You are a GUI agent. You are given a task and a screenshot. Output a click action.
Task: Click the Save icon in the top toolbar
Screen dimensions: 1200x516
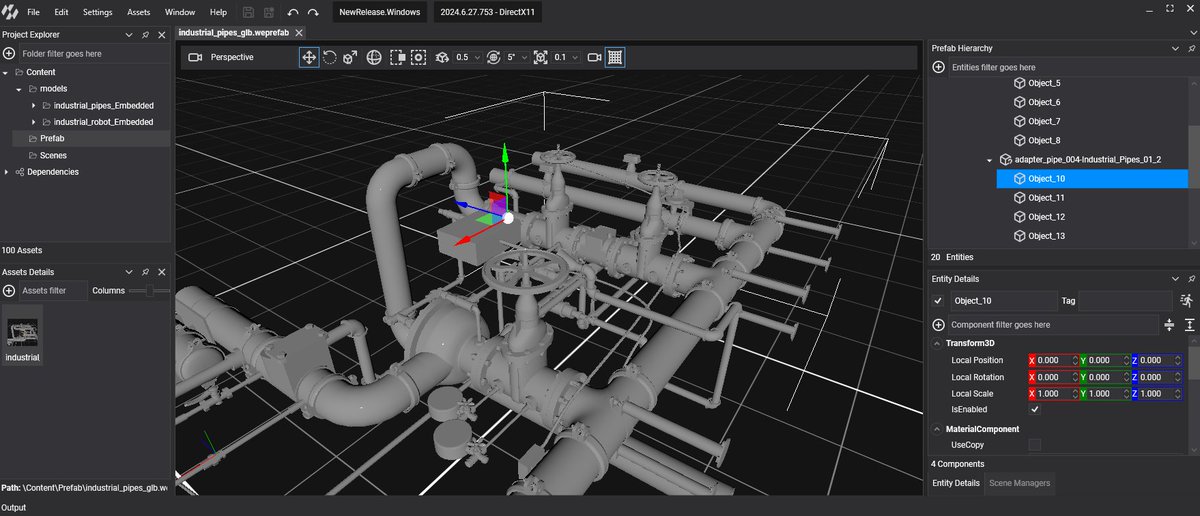[x=249, y=12]
